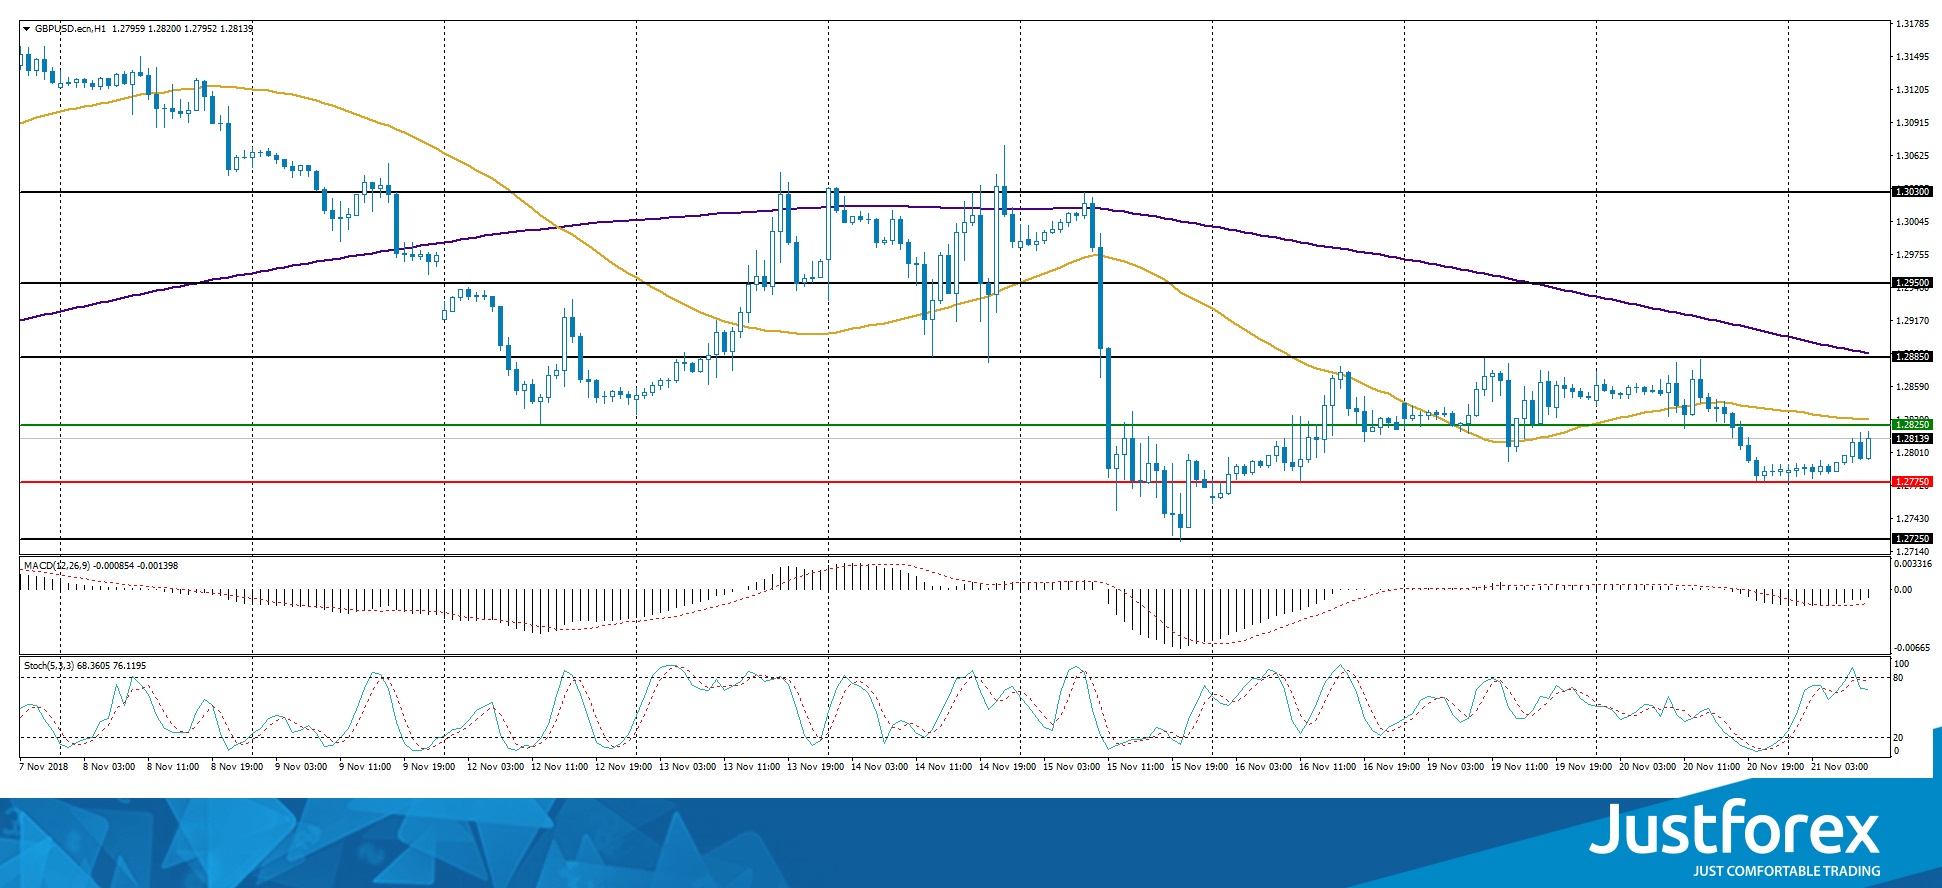This screenshot has height=888, width=1942.
Task: Click the 1.29170 price axis value
Action: pyautogui.click(x=1912, y=321)
